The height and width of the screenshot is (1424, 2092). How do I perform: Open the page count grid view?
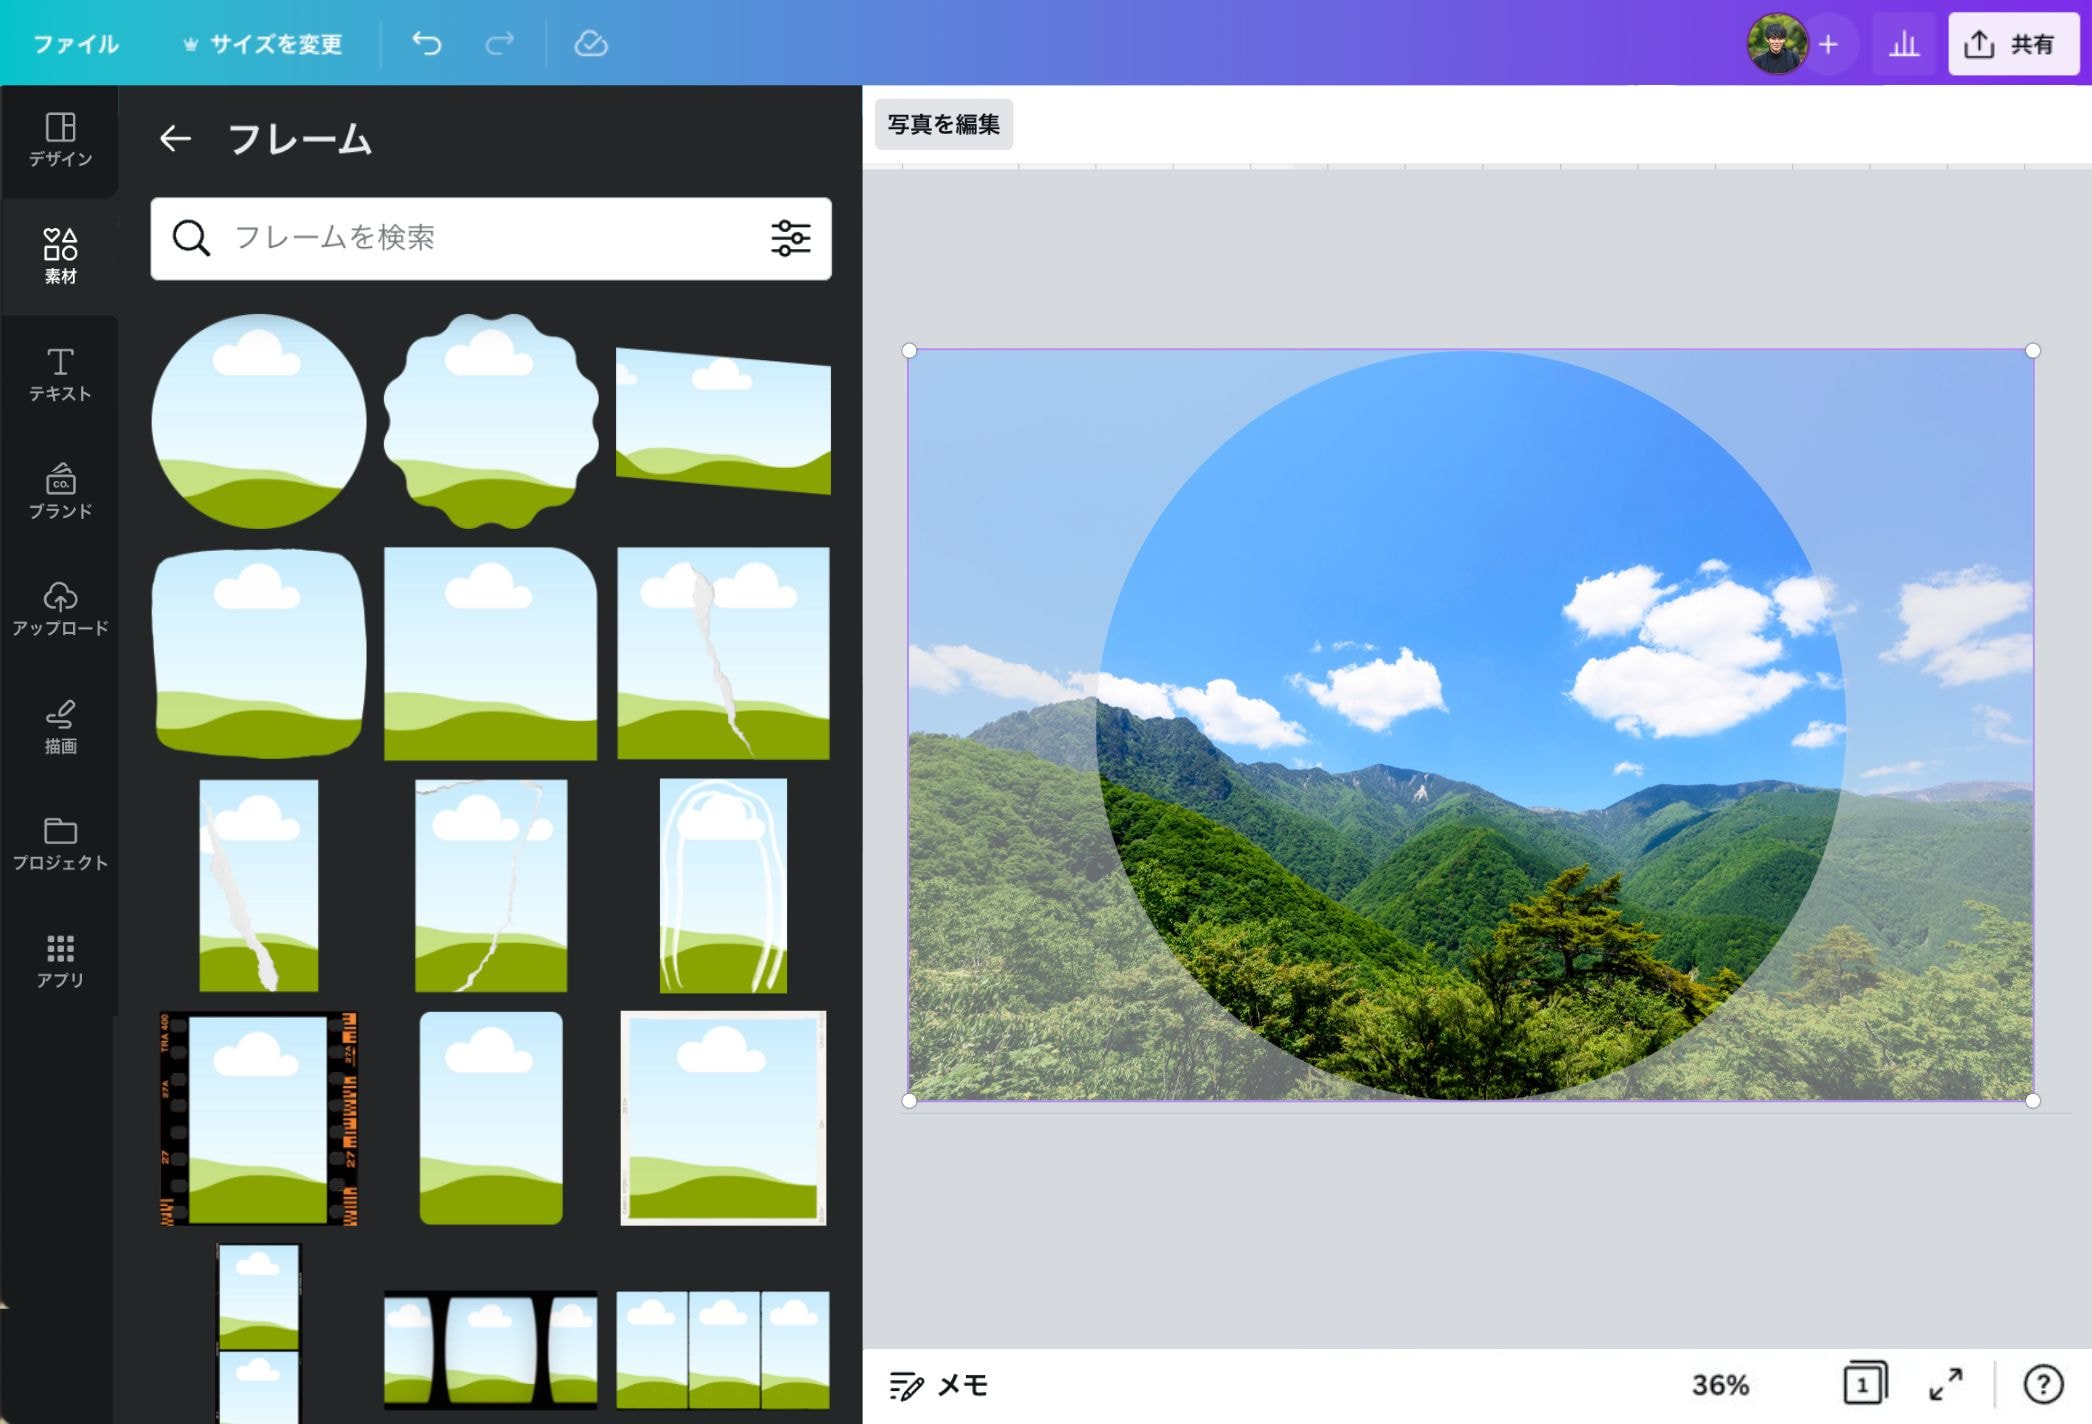(1864, 1384)
